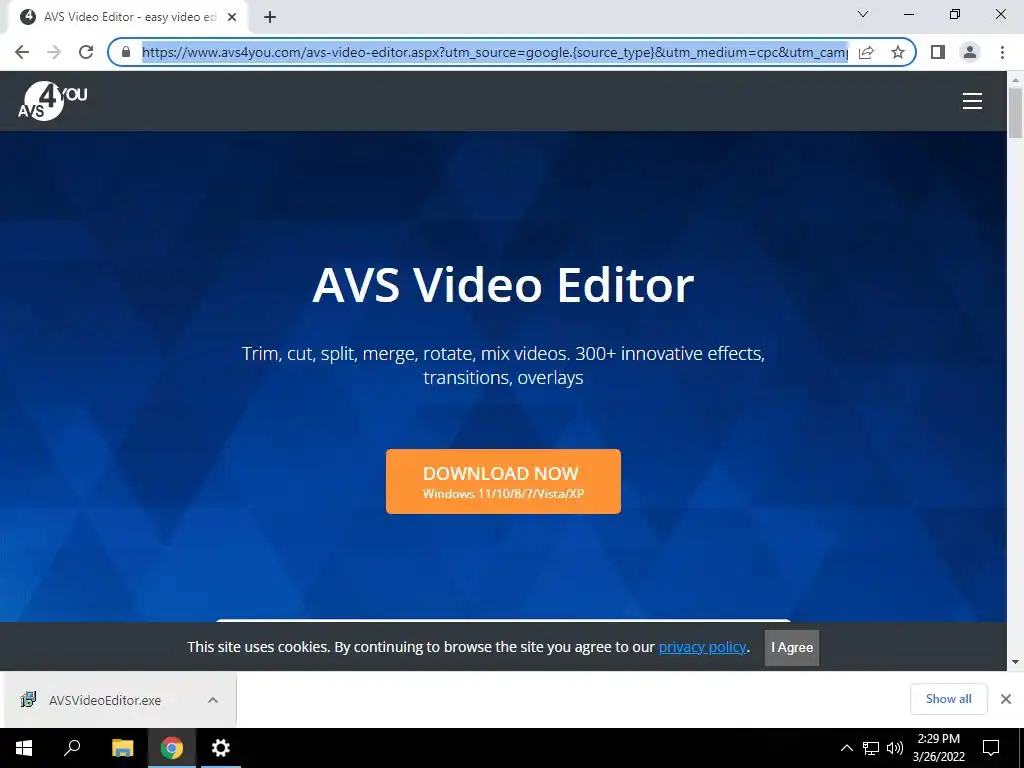Open Windows taskbar search
This screenshot has height=768, width=1024.
pos(72,748)
